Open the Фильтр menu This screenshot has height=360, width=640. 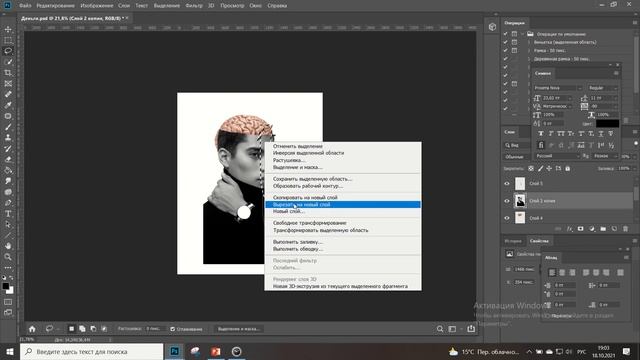194,6
